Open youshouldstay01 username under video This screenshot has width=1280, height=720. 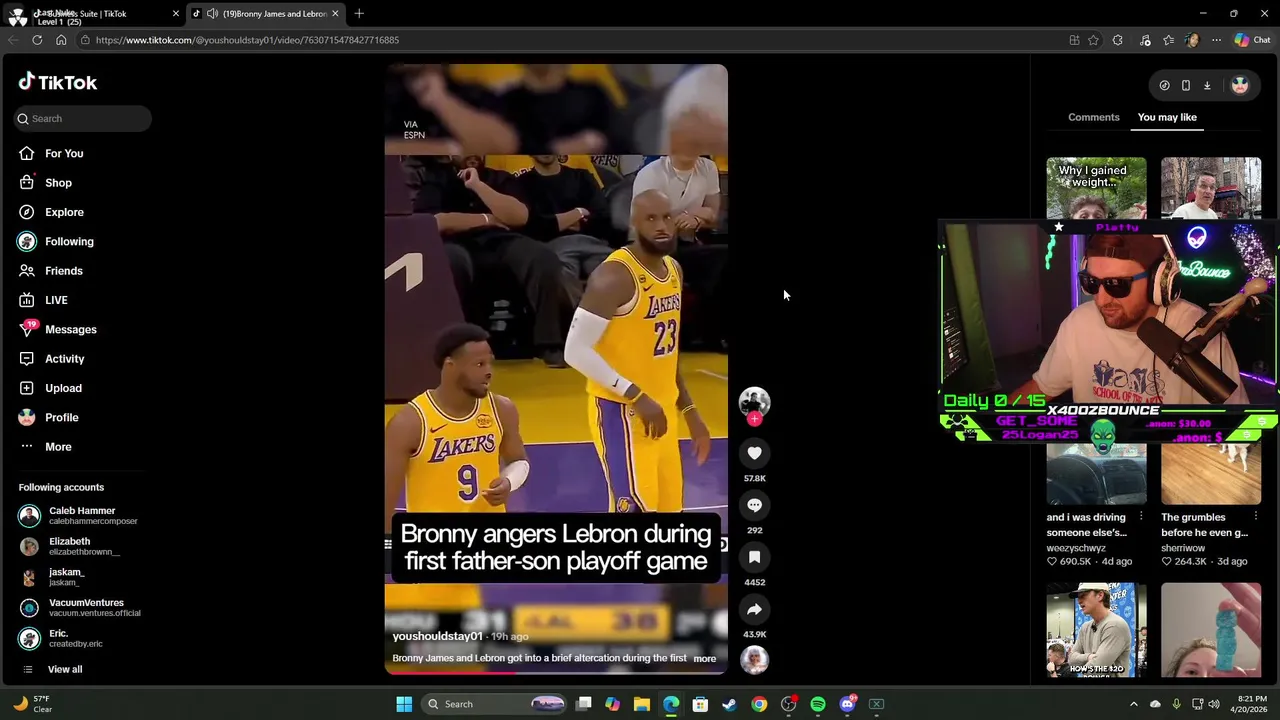(x=437, y=636)
